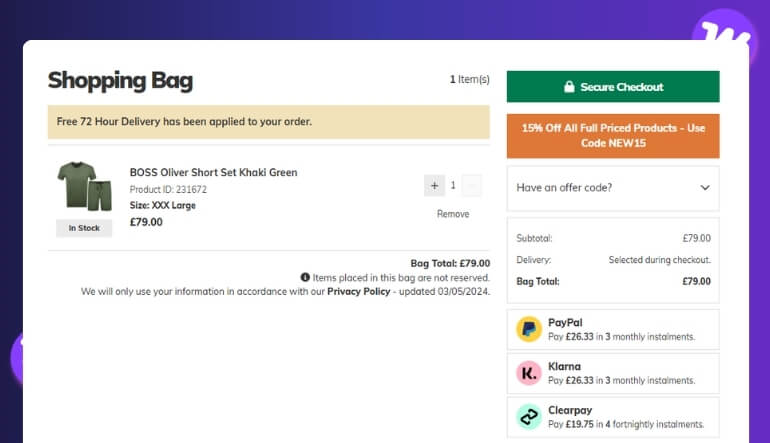Decrease quantity with the minus button

471,185
